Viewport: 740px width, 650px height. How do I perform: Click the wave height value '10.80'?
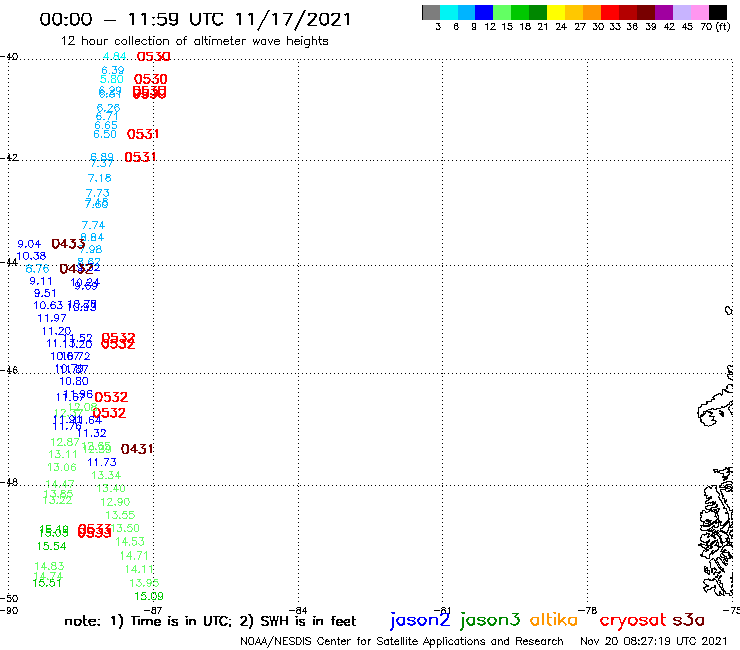coord(74,381)
